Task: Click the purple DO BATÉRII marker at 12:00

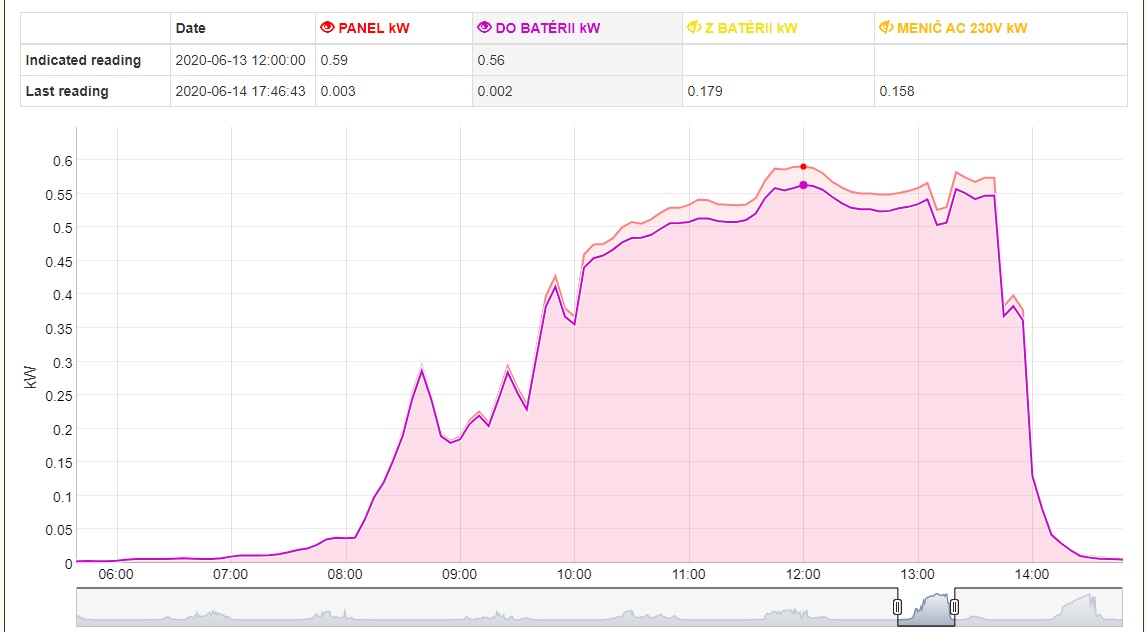Action: (x=803, y=185)
